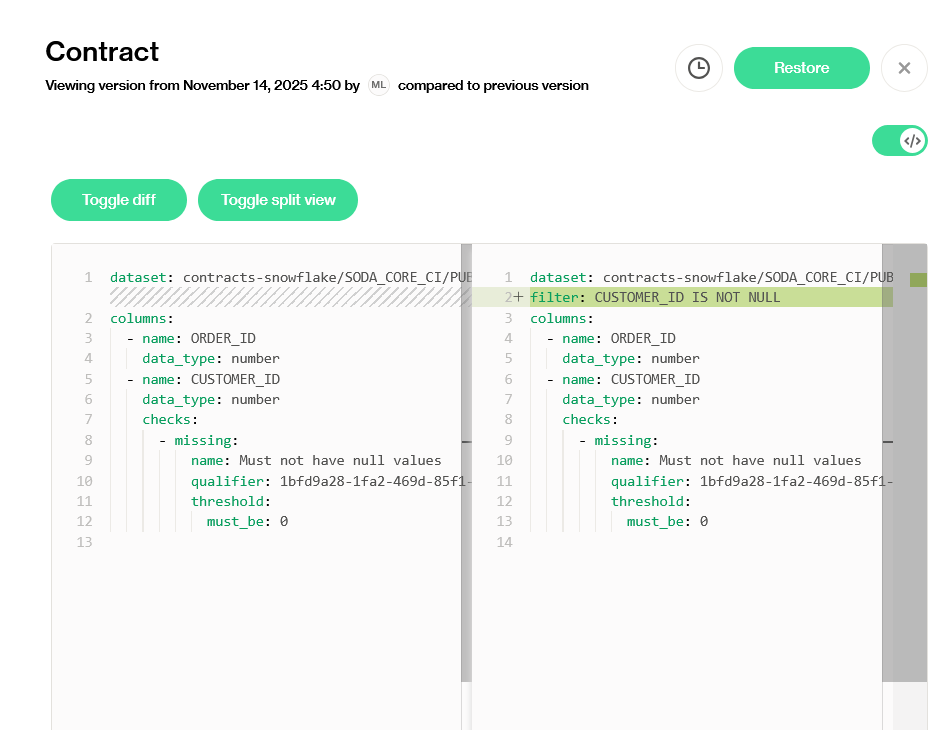Close the Contract version viewer
This screenshot has width=950, height=730.
pos(904,68)
